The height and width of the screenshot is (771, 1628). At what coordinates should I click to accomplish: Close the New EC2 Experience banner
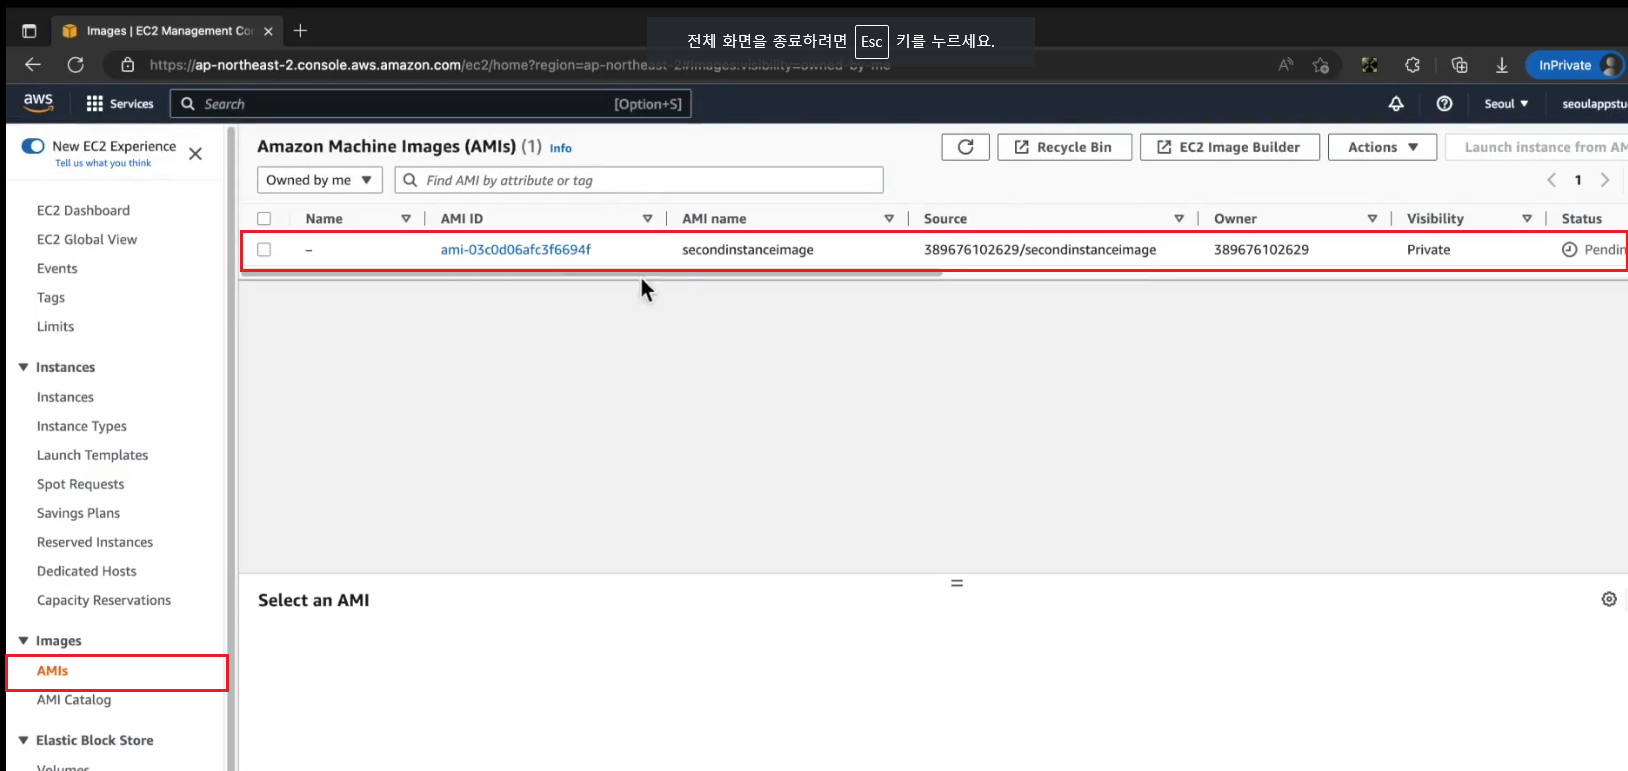[x=195, y=153]
